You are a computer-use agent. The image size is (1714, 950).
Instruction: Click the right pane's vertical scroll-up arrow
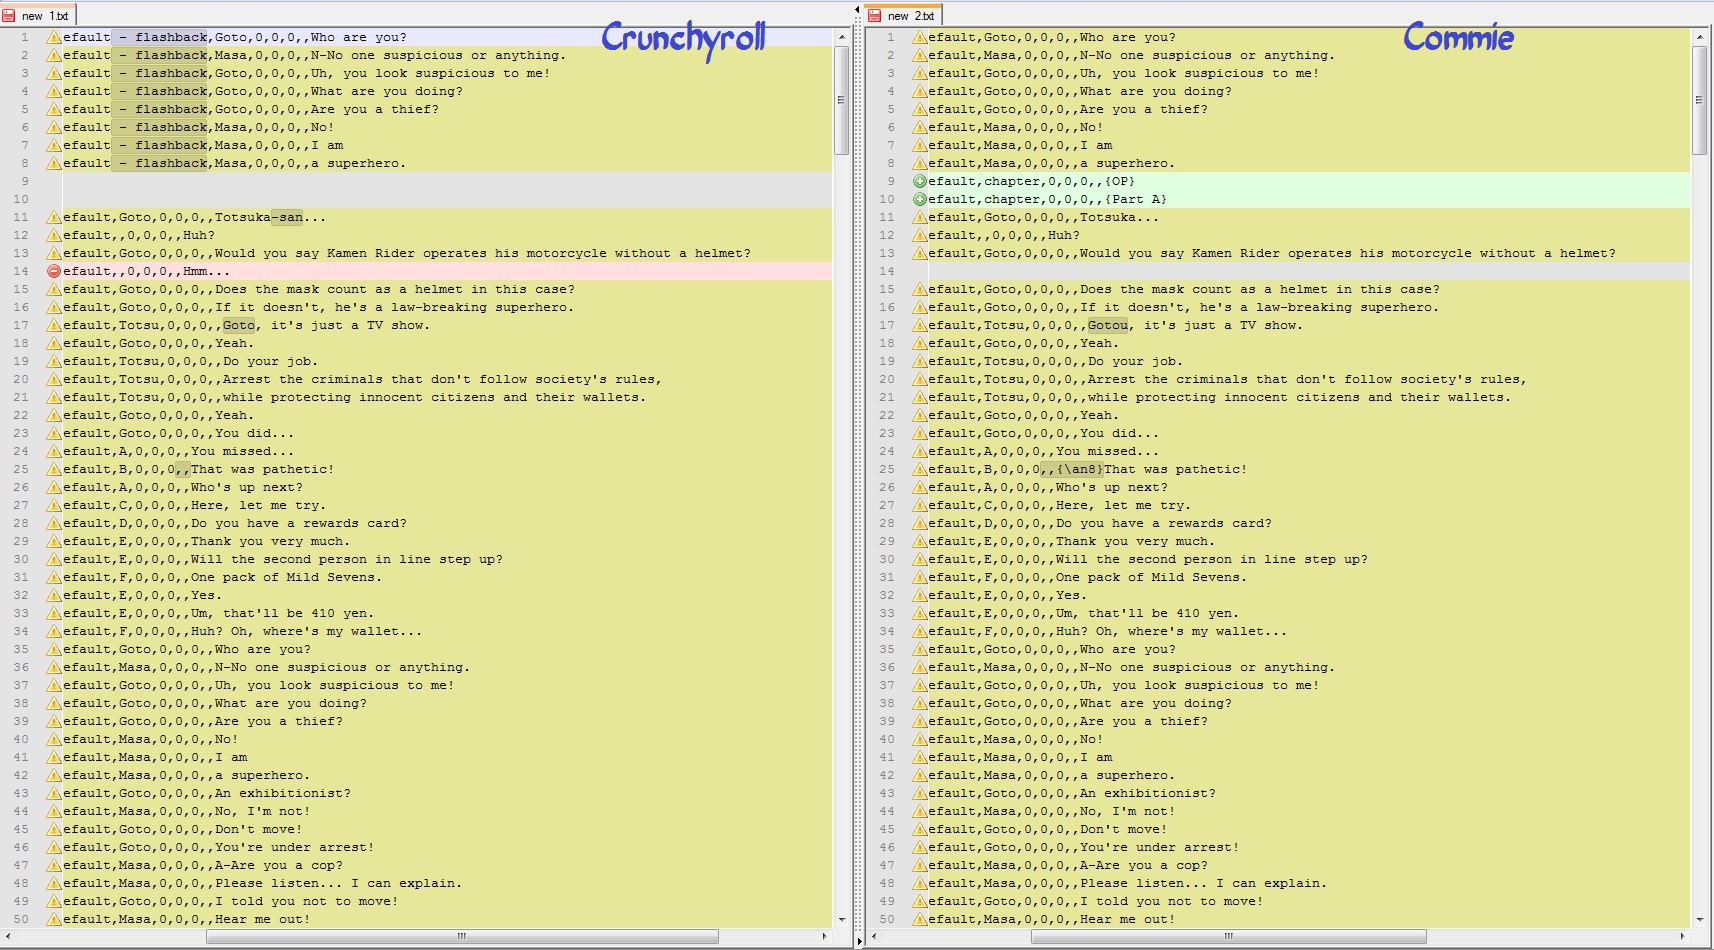coord(1699,36)
